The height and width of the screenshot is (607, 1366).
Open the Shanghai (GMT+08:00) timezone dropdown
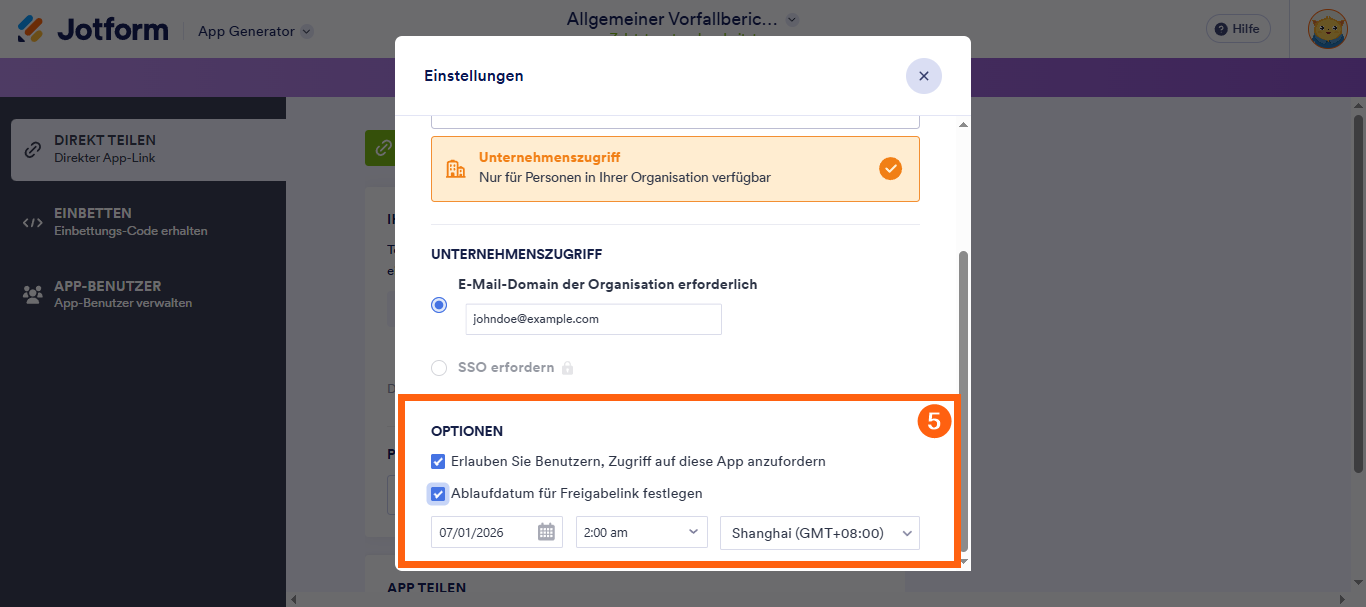[820, 532]
